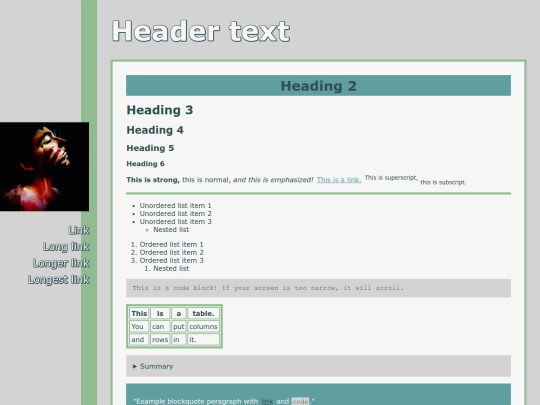Open the Longer link in sidebar
Image resolution: width=540 pixels, height=405 pixels.
click(x=61, y=263)
